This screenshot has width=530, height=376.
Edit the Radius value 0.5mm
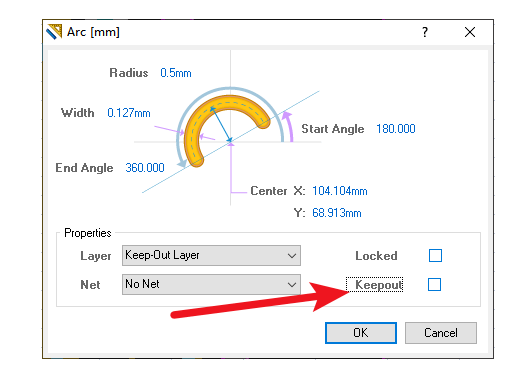pyautogui.click(x=176, y=73)
